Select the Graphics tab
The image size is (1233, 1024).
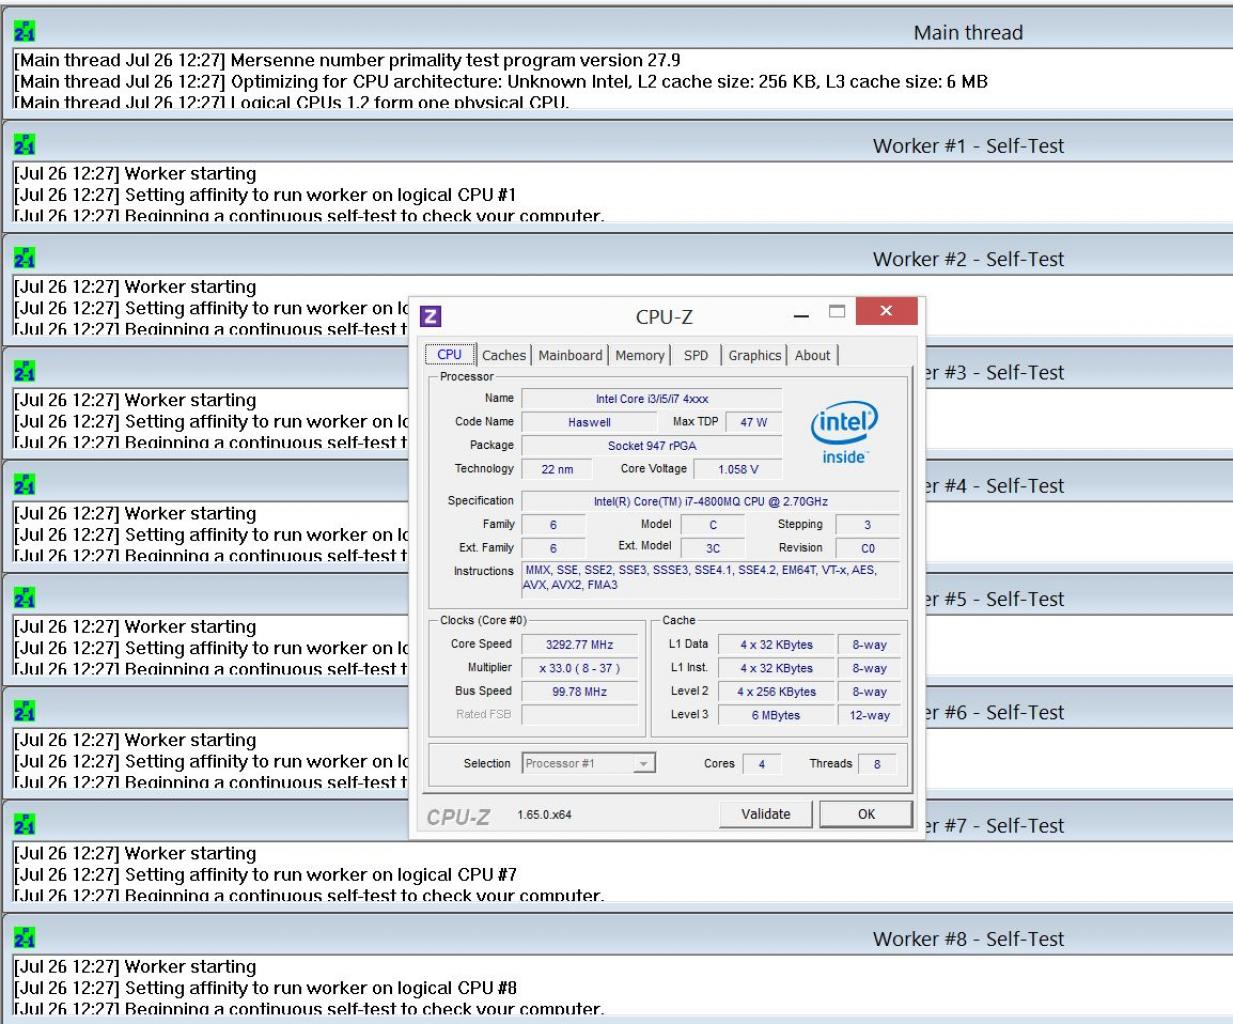[x=755, y=355]
